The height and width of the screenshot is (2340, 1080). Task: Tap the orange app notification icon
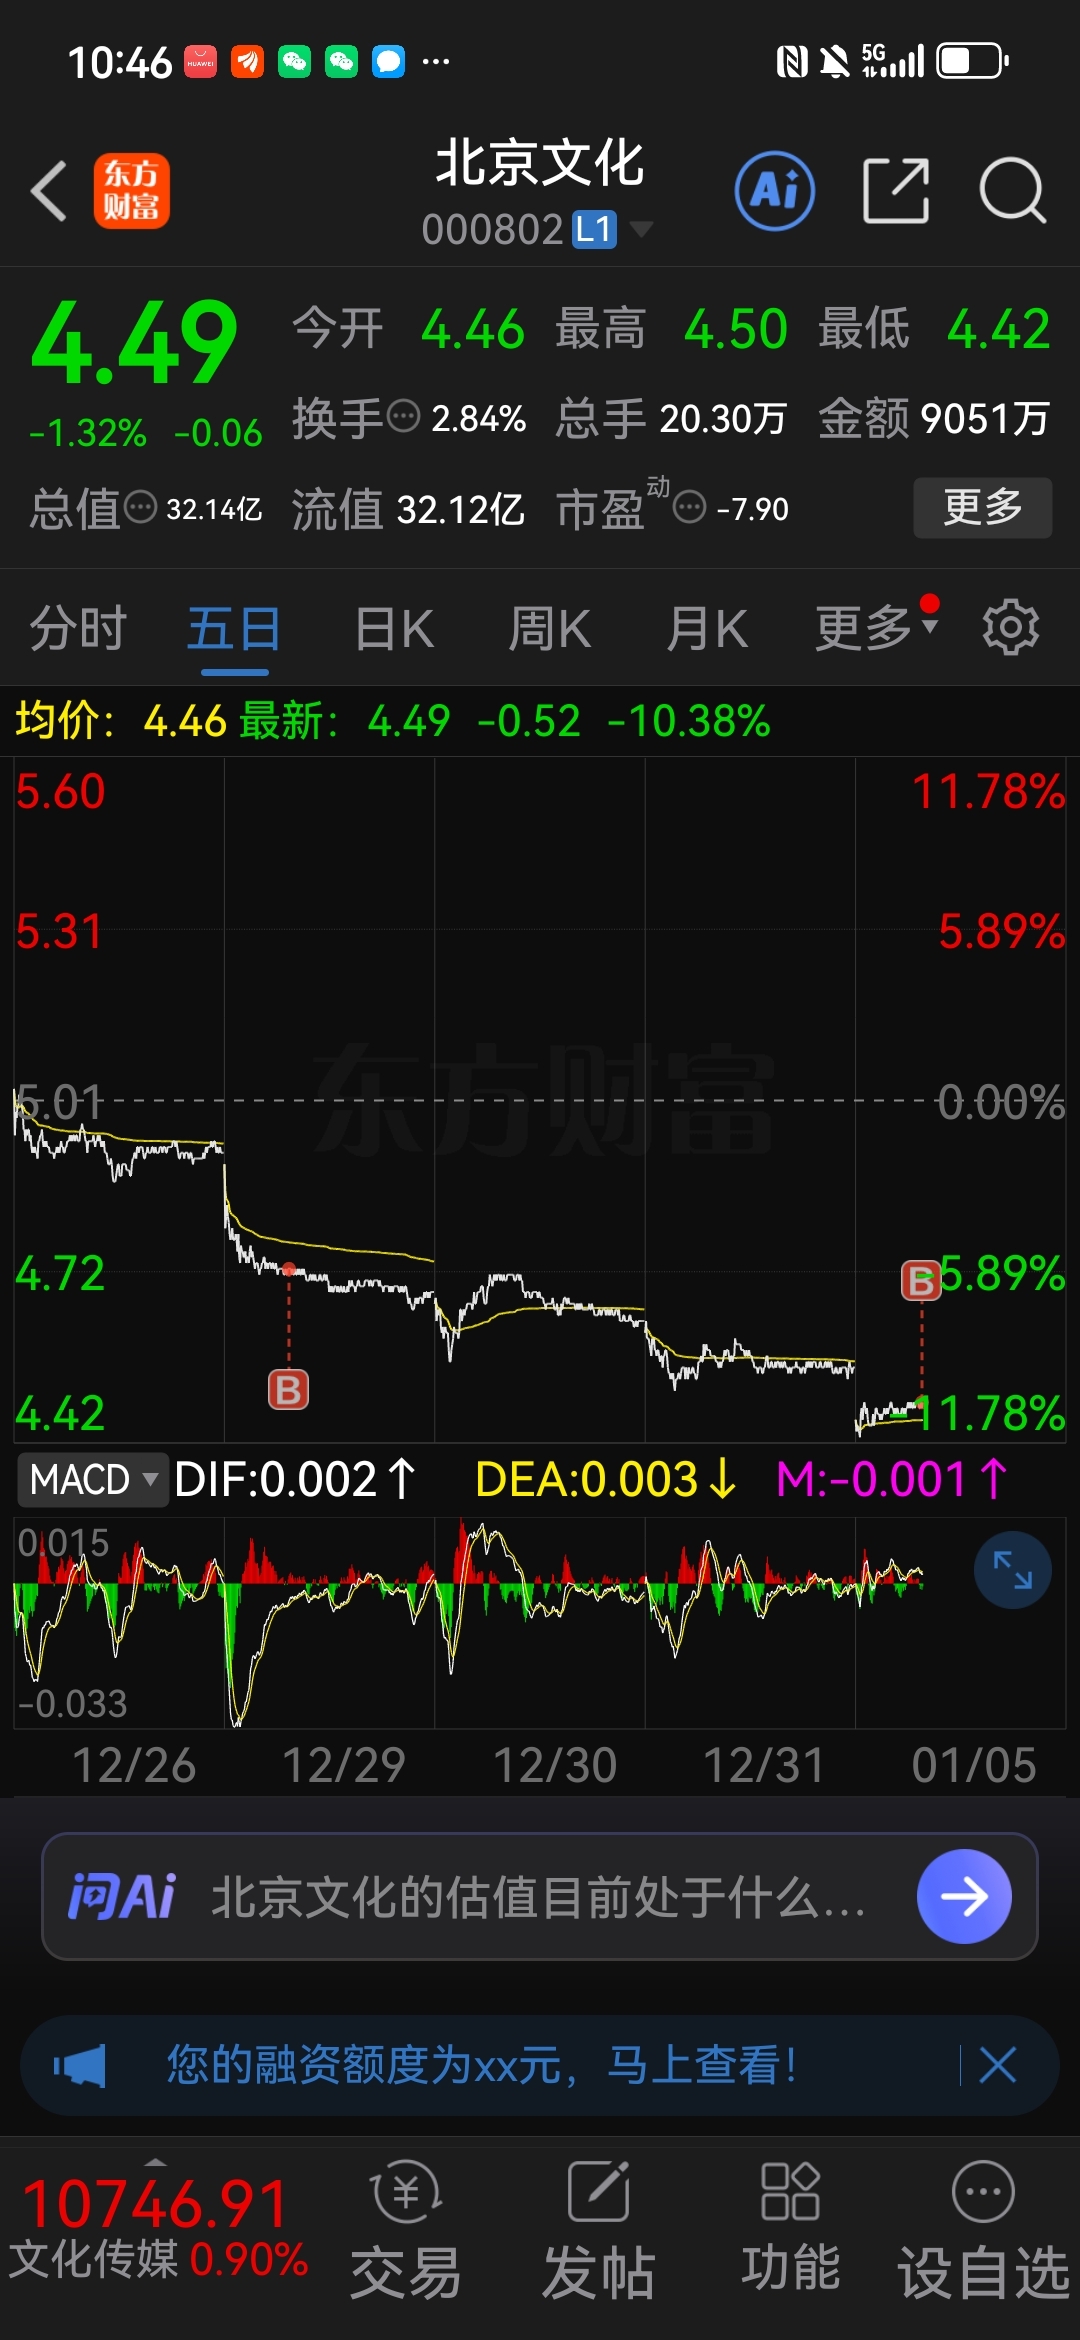click(247, 61)
